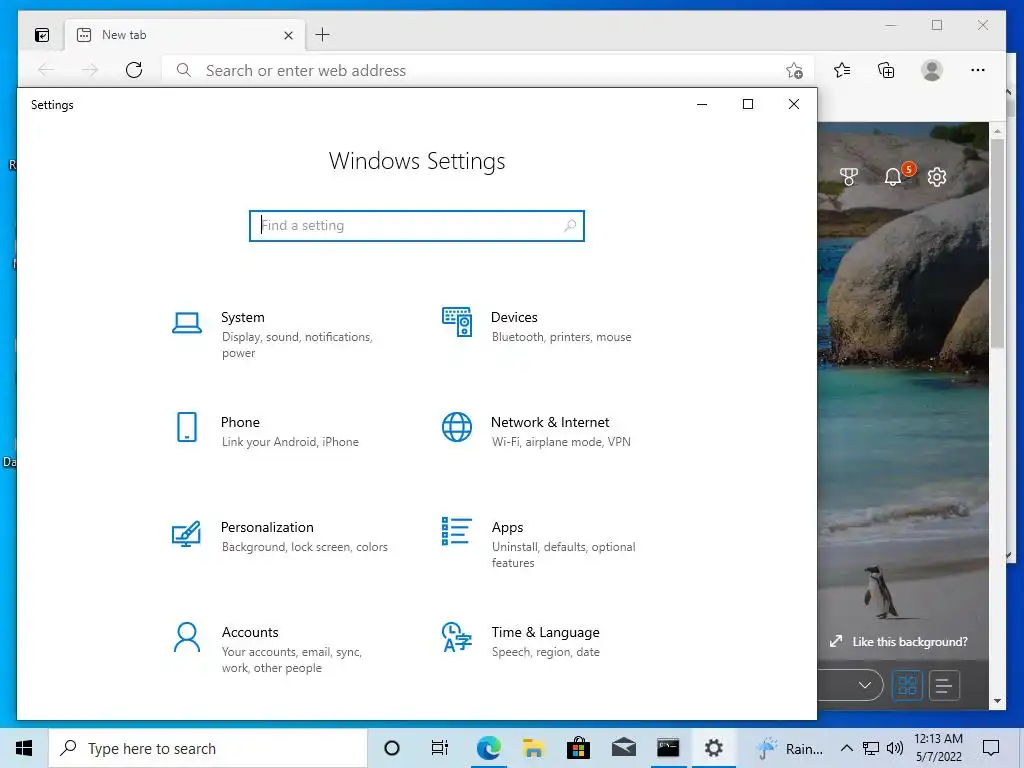Screen dimensions: 1024x768
Task: Minimize the Settings window
Action: (702, 104)
